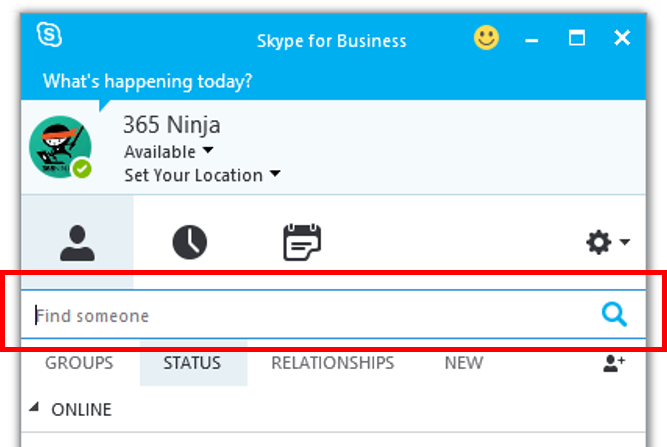
Task: Open the Meetings calendar icon
Action: (x=302, y=242)
